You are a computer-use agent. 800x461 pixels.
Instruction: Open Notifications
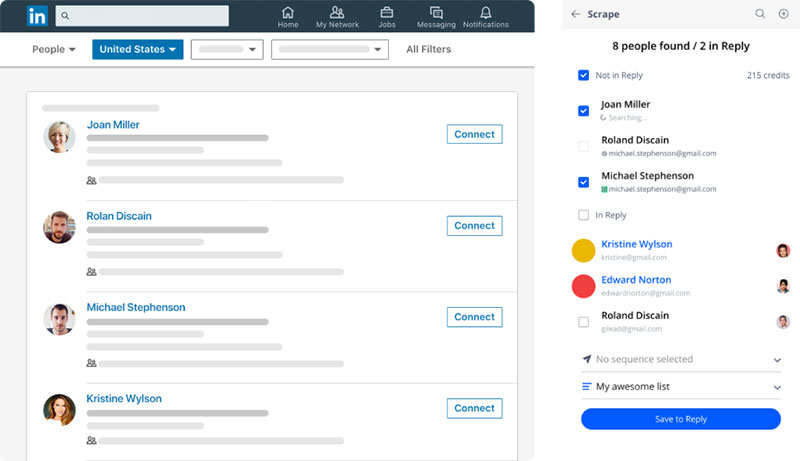[486, 17]
